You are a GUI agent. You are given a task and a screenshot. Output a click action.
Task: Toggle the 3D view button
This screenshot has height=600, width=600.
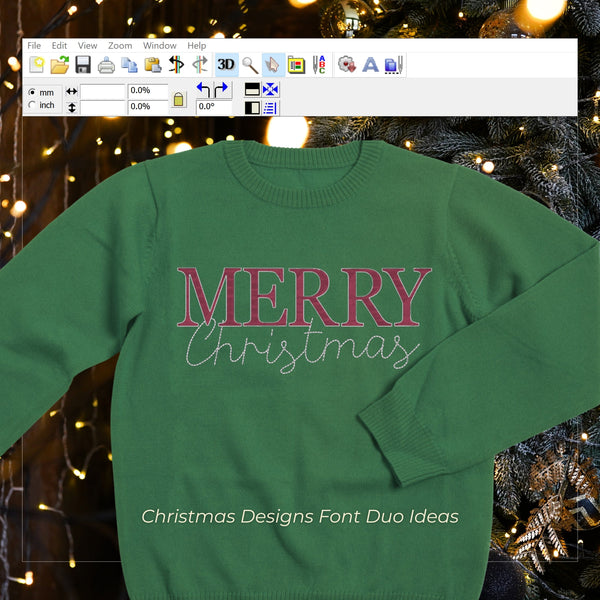pos(226,65)
